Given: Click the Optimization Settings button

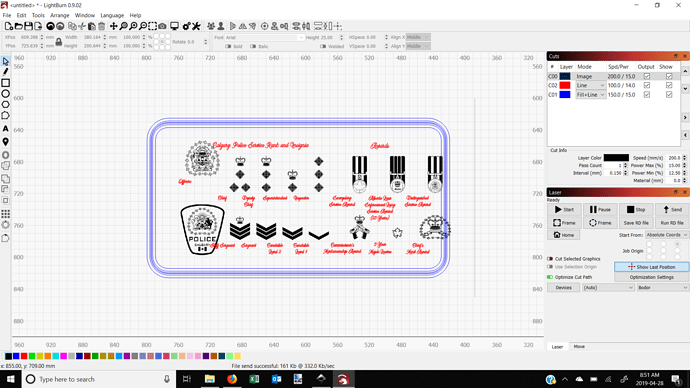Looking at the screenshot, I should tap(651, 277).
